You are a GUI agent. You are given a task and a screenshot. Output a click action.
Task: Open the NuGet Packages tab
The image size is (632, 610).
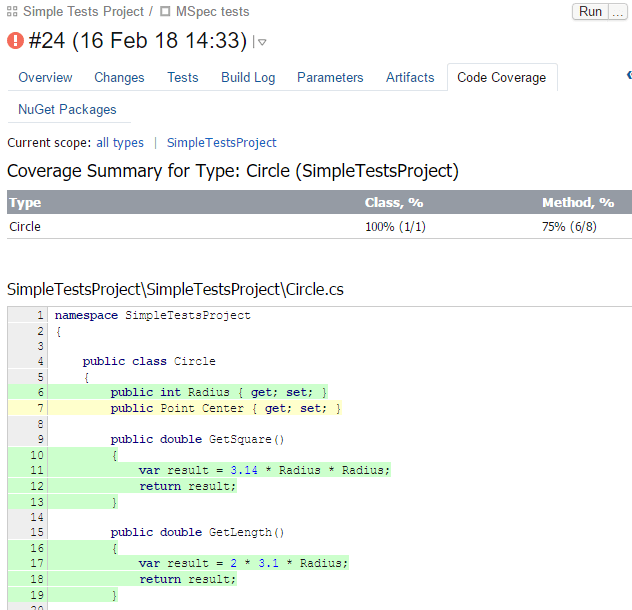(67, 109)
